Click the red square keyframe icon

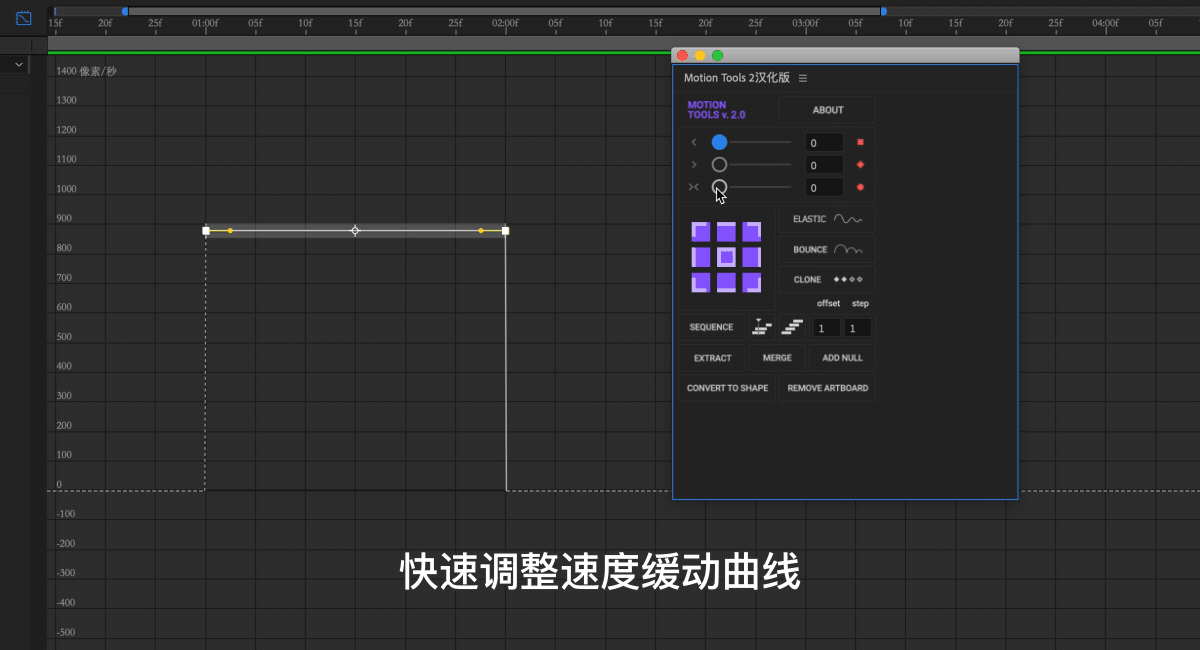tap(860, 142)
